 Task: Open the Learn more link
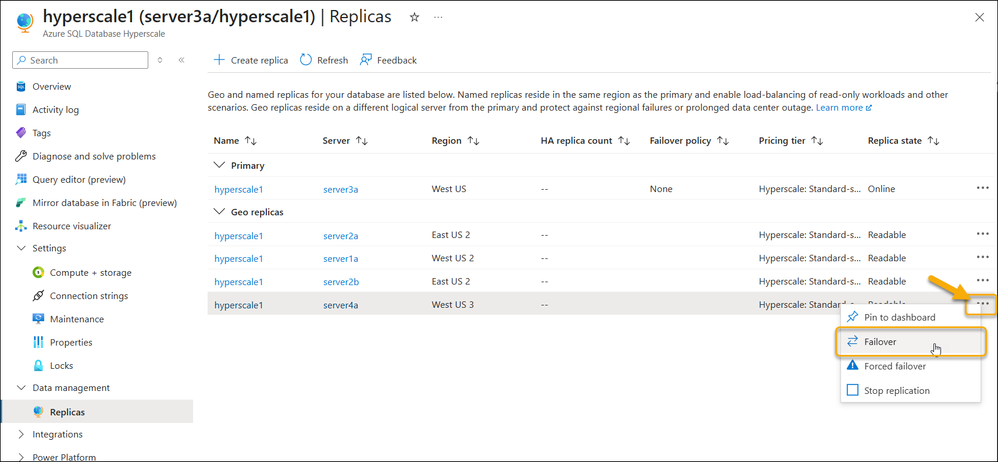[843, 108]
